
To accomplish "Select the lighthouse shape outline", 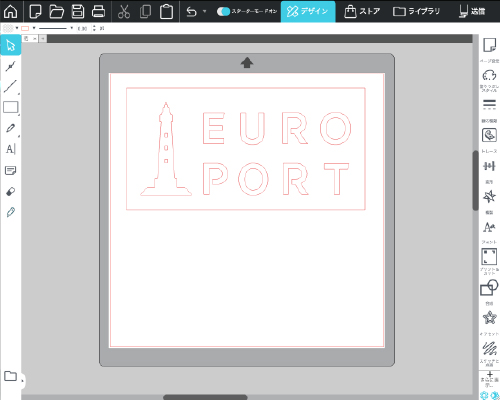I will click(x=166, y=149).
